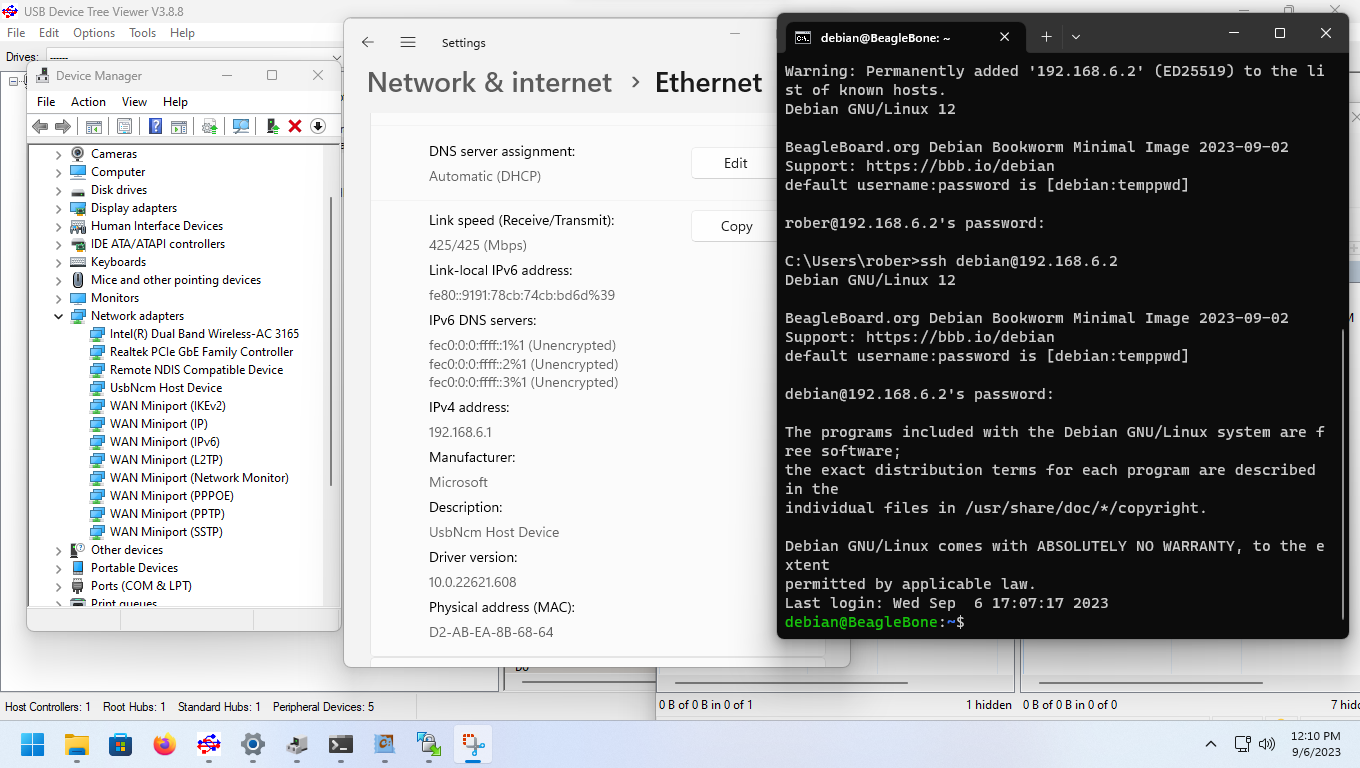Select Remote NDIS Compatible Device
This screenshot has width=1360, height=768.
196,370
